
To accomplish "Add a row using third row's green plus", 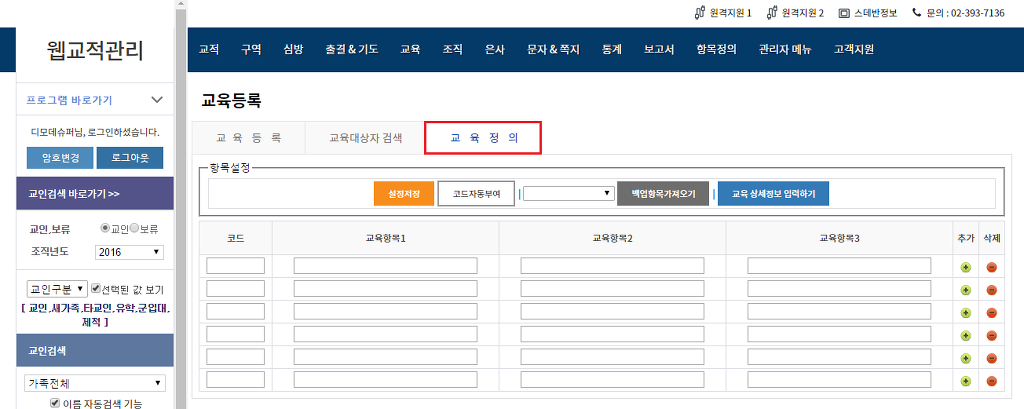I will pyautogui.click(x=966, y=313).
